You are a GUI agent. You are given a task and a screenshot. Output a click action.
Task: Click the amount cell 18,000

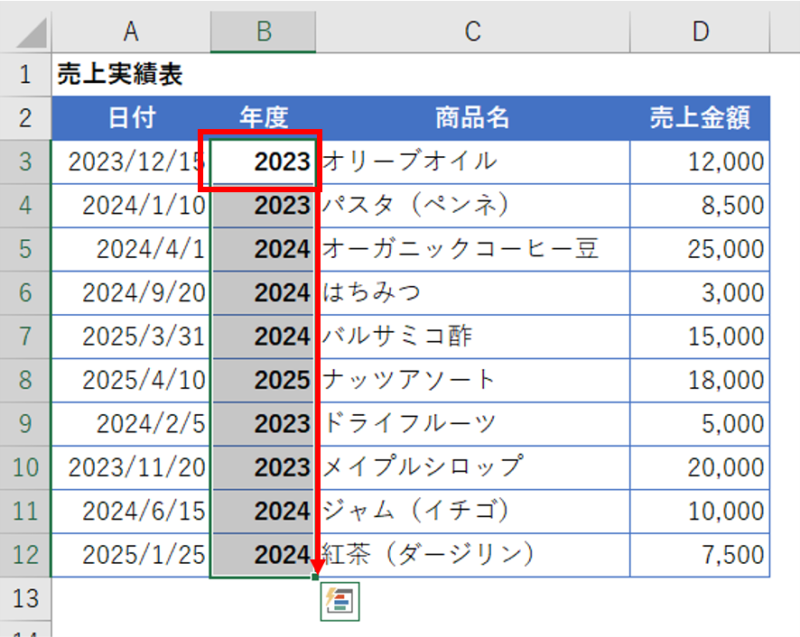click(700, 380)
